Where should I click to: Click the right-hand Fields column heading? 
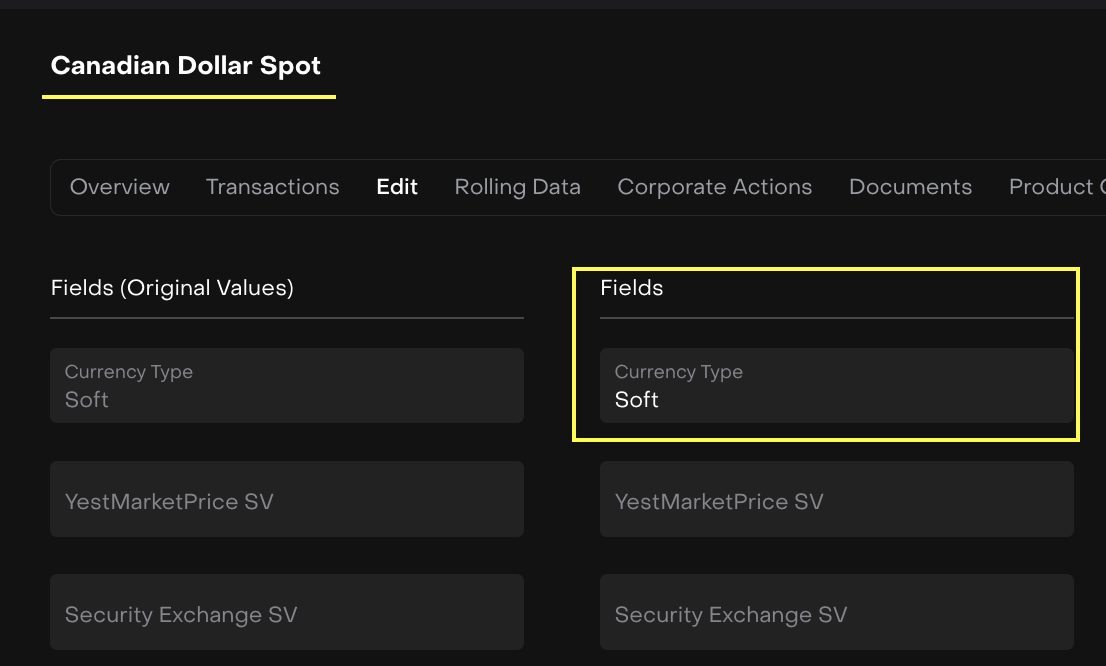click(x=631, y=288)
